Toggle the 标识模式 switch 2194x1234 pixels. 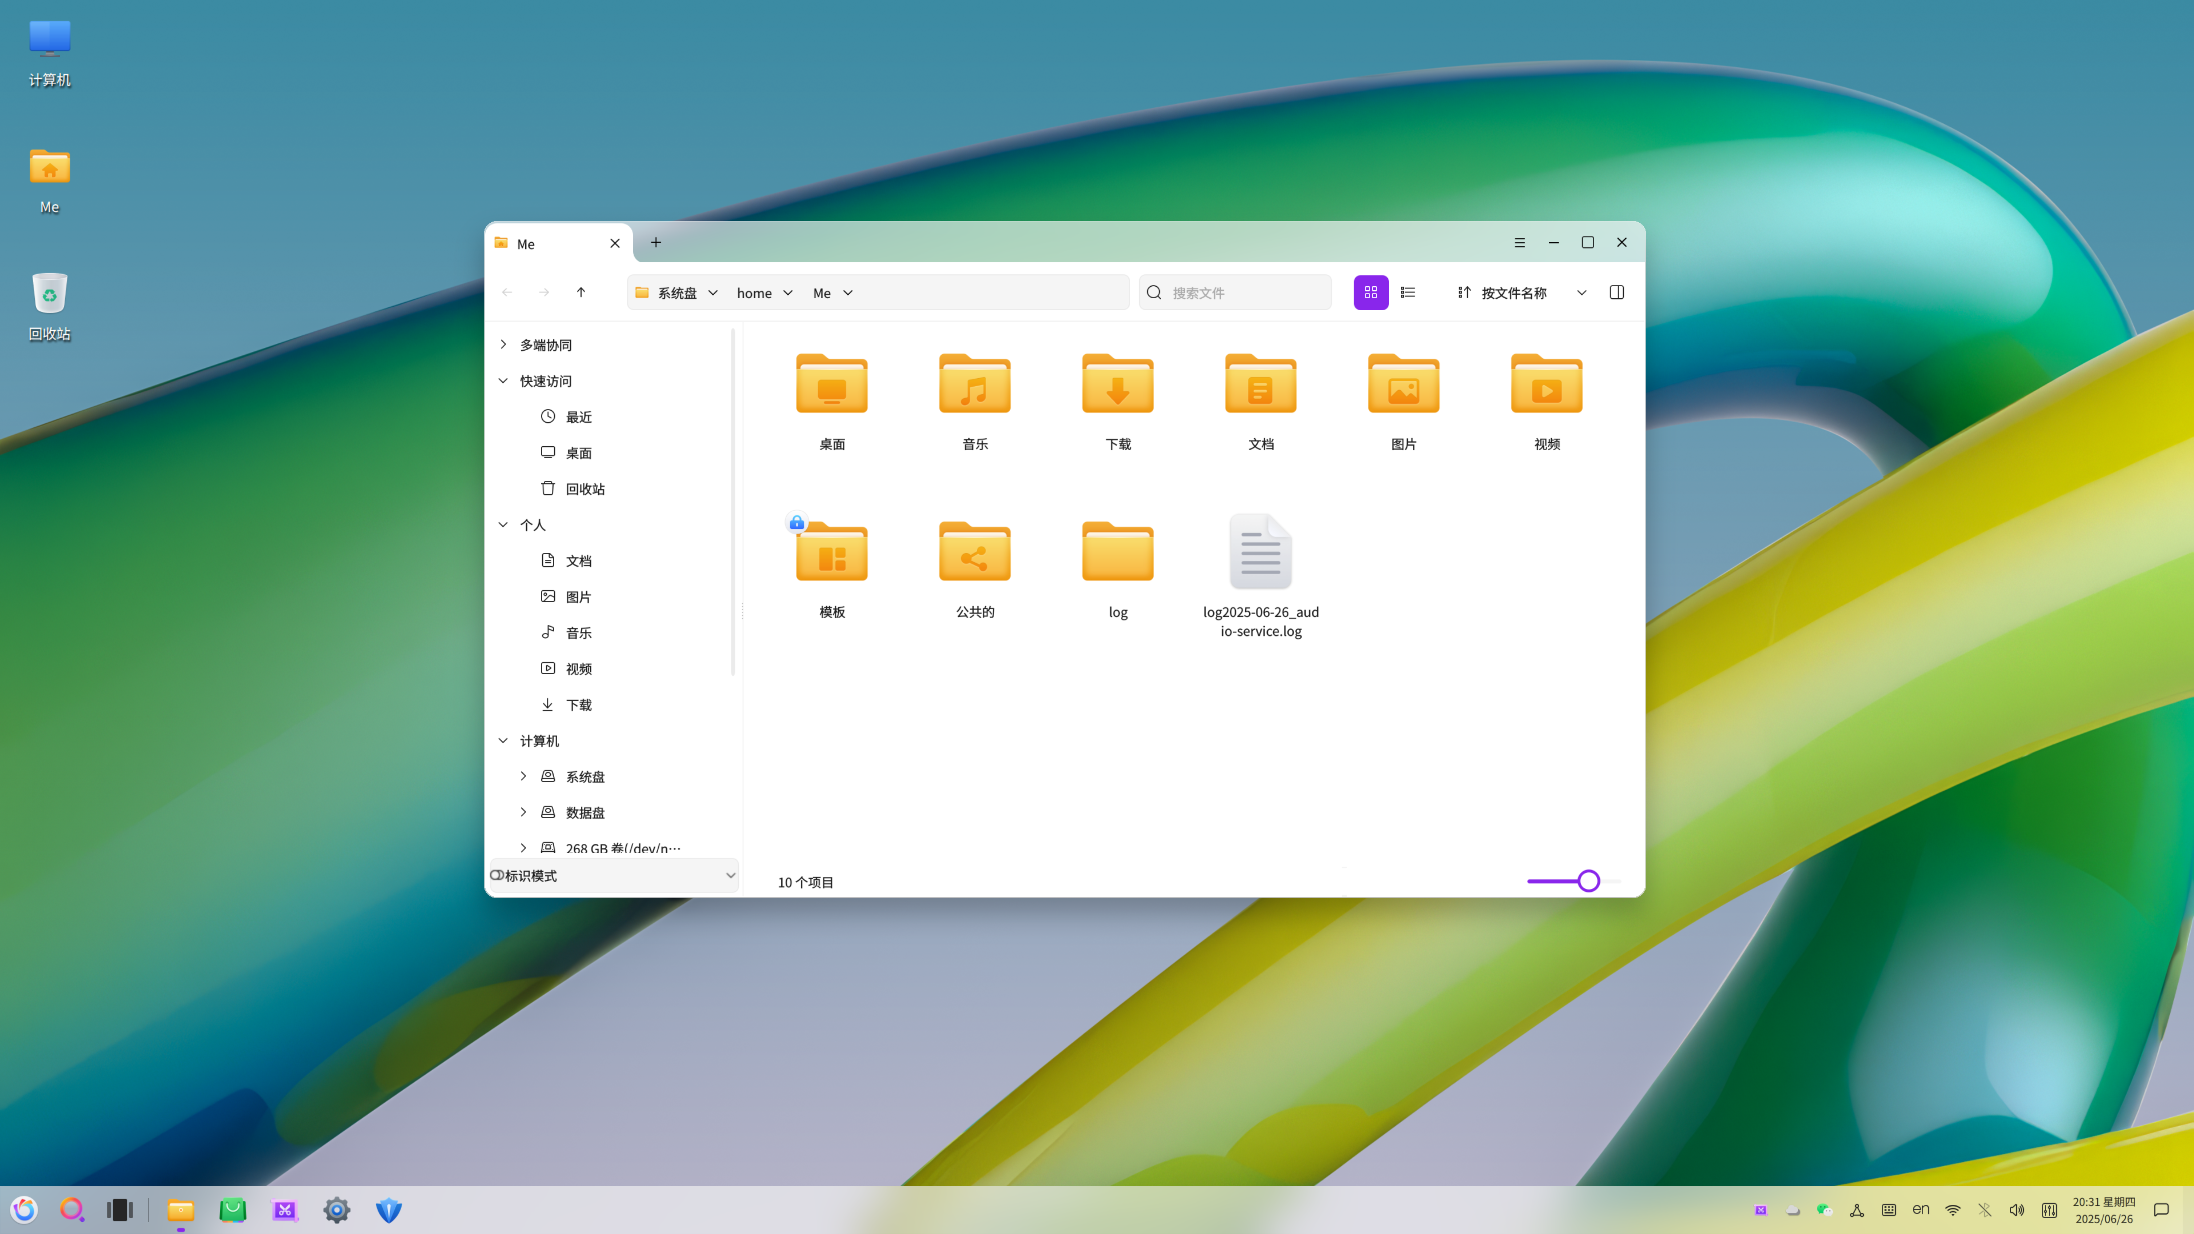pos(497,875)
